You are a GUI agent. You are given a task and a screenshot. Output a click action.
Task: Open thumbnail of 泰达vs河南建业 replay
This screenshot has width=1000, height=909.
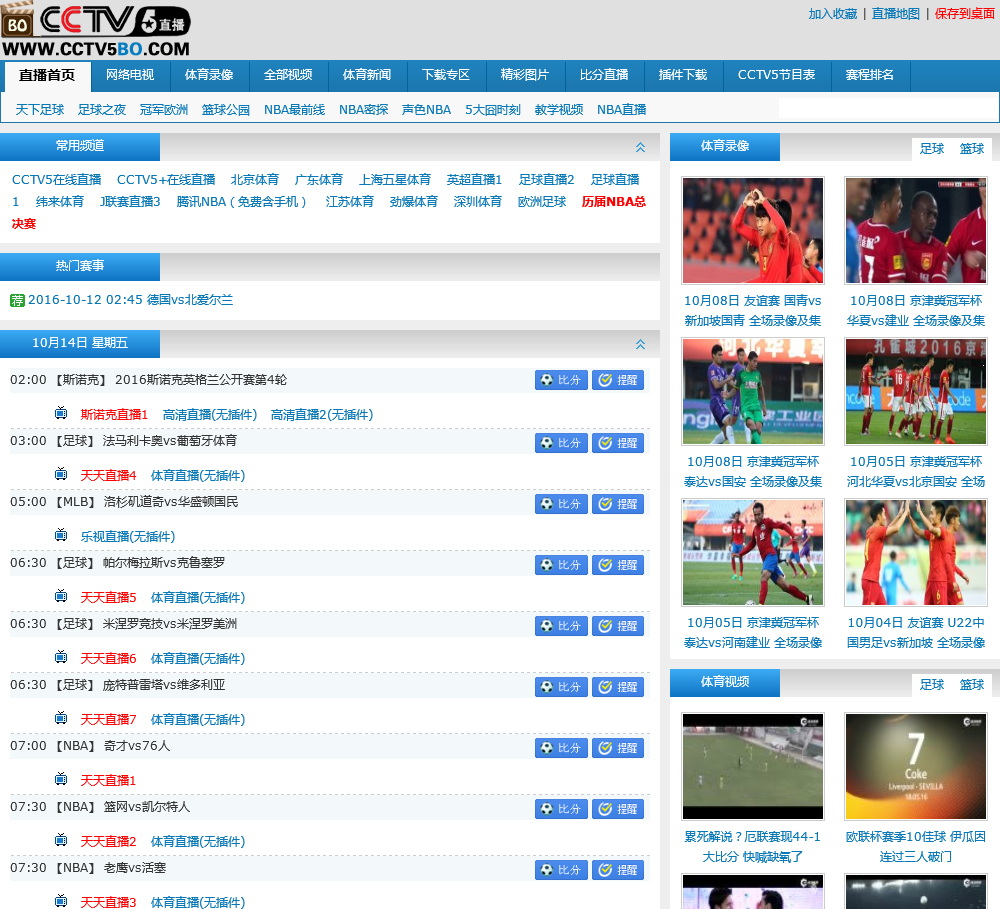[x=753, y=552]
